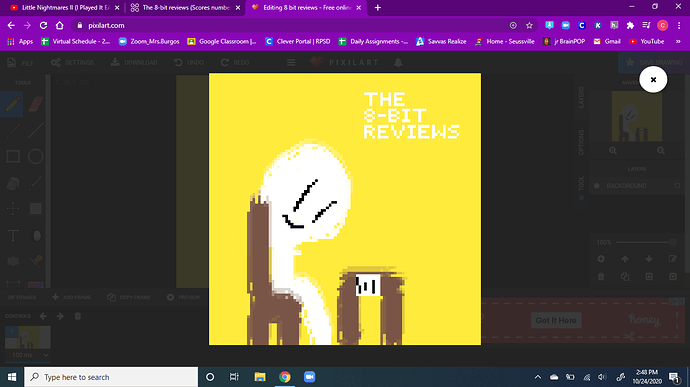Viewport: 690px width, 387px height.
Task: Select the Eraser tool
Action: [35, 104]
